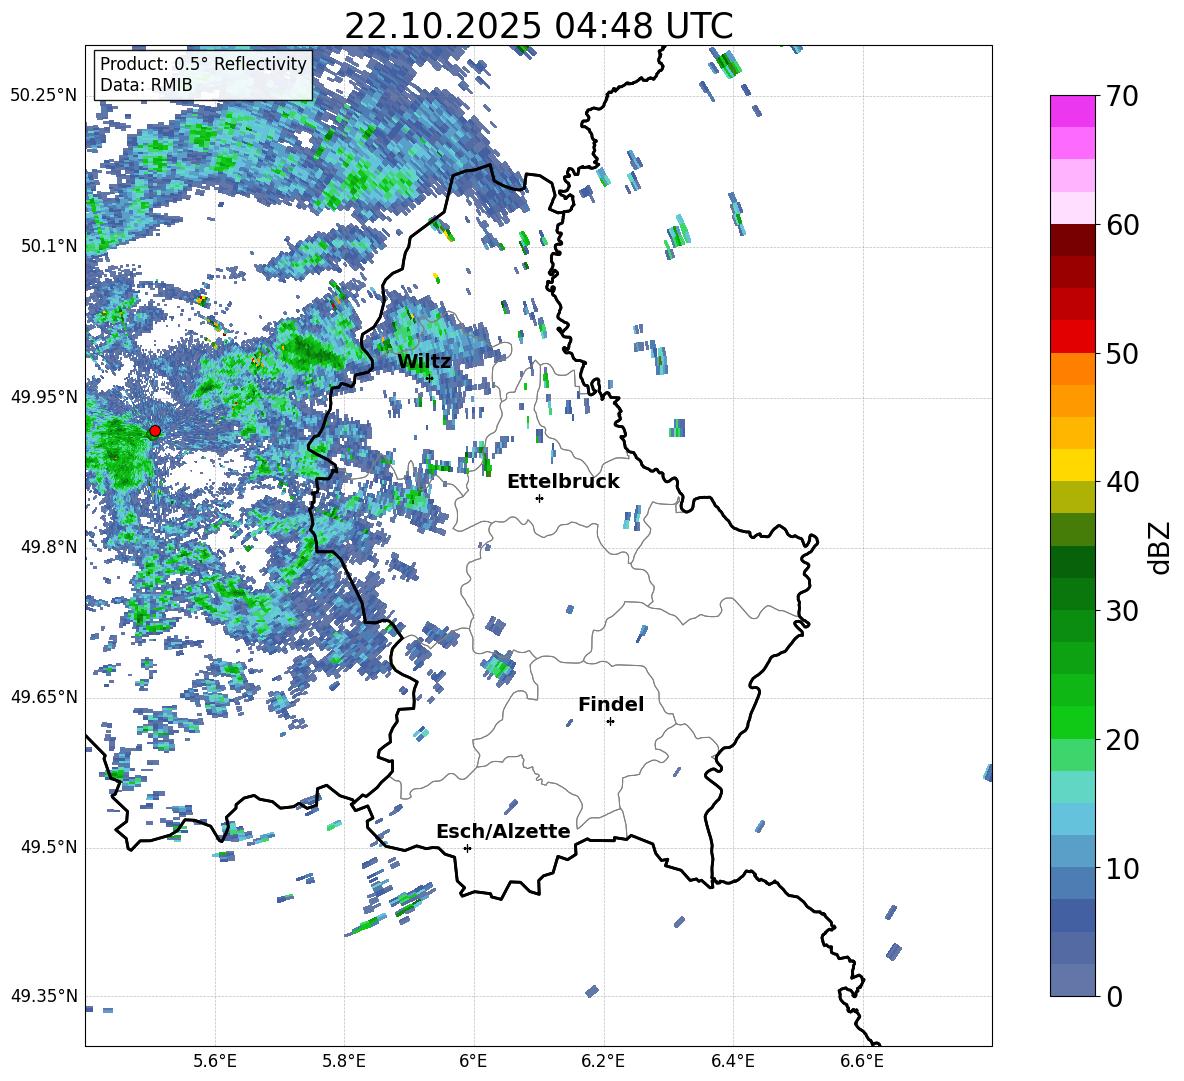Click the 49.8°N latitude label
Viewport: 1184px width, 1081px height.
pyautogui.click(x=50, y=547)
